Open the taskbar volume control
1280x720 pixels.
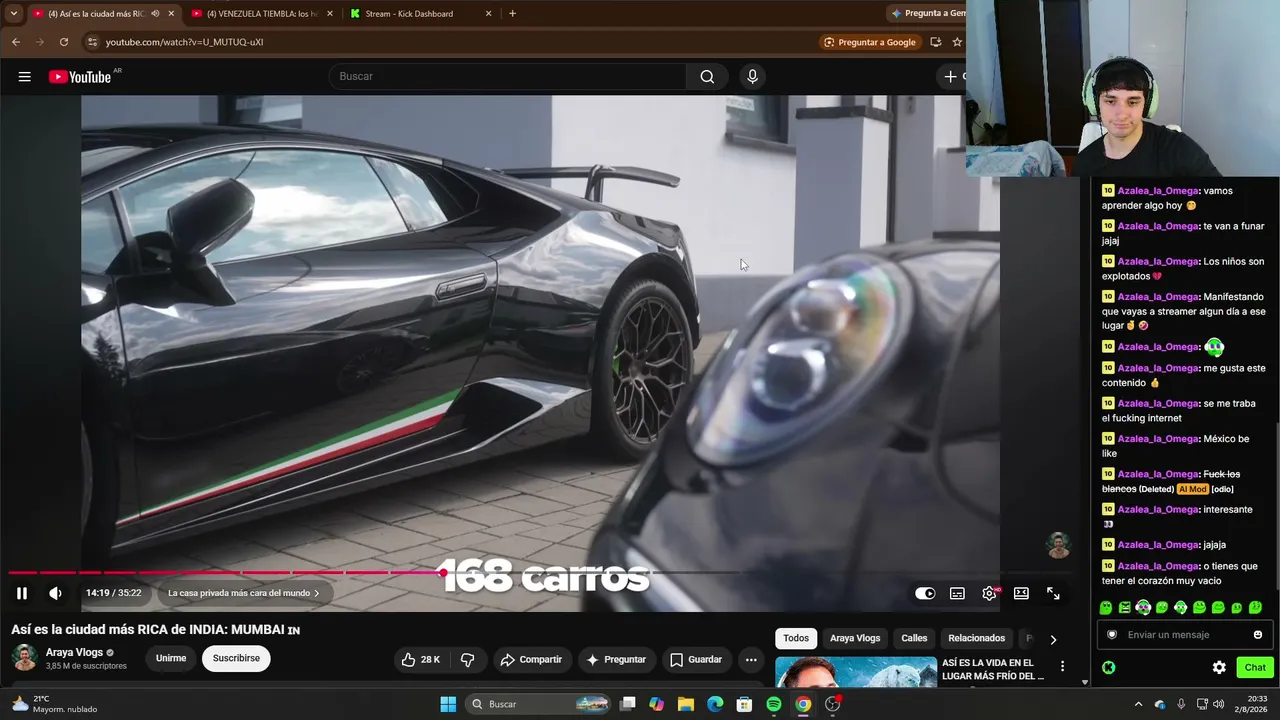(x=1218, y=704)
